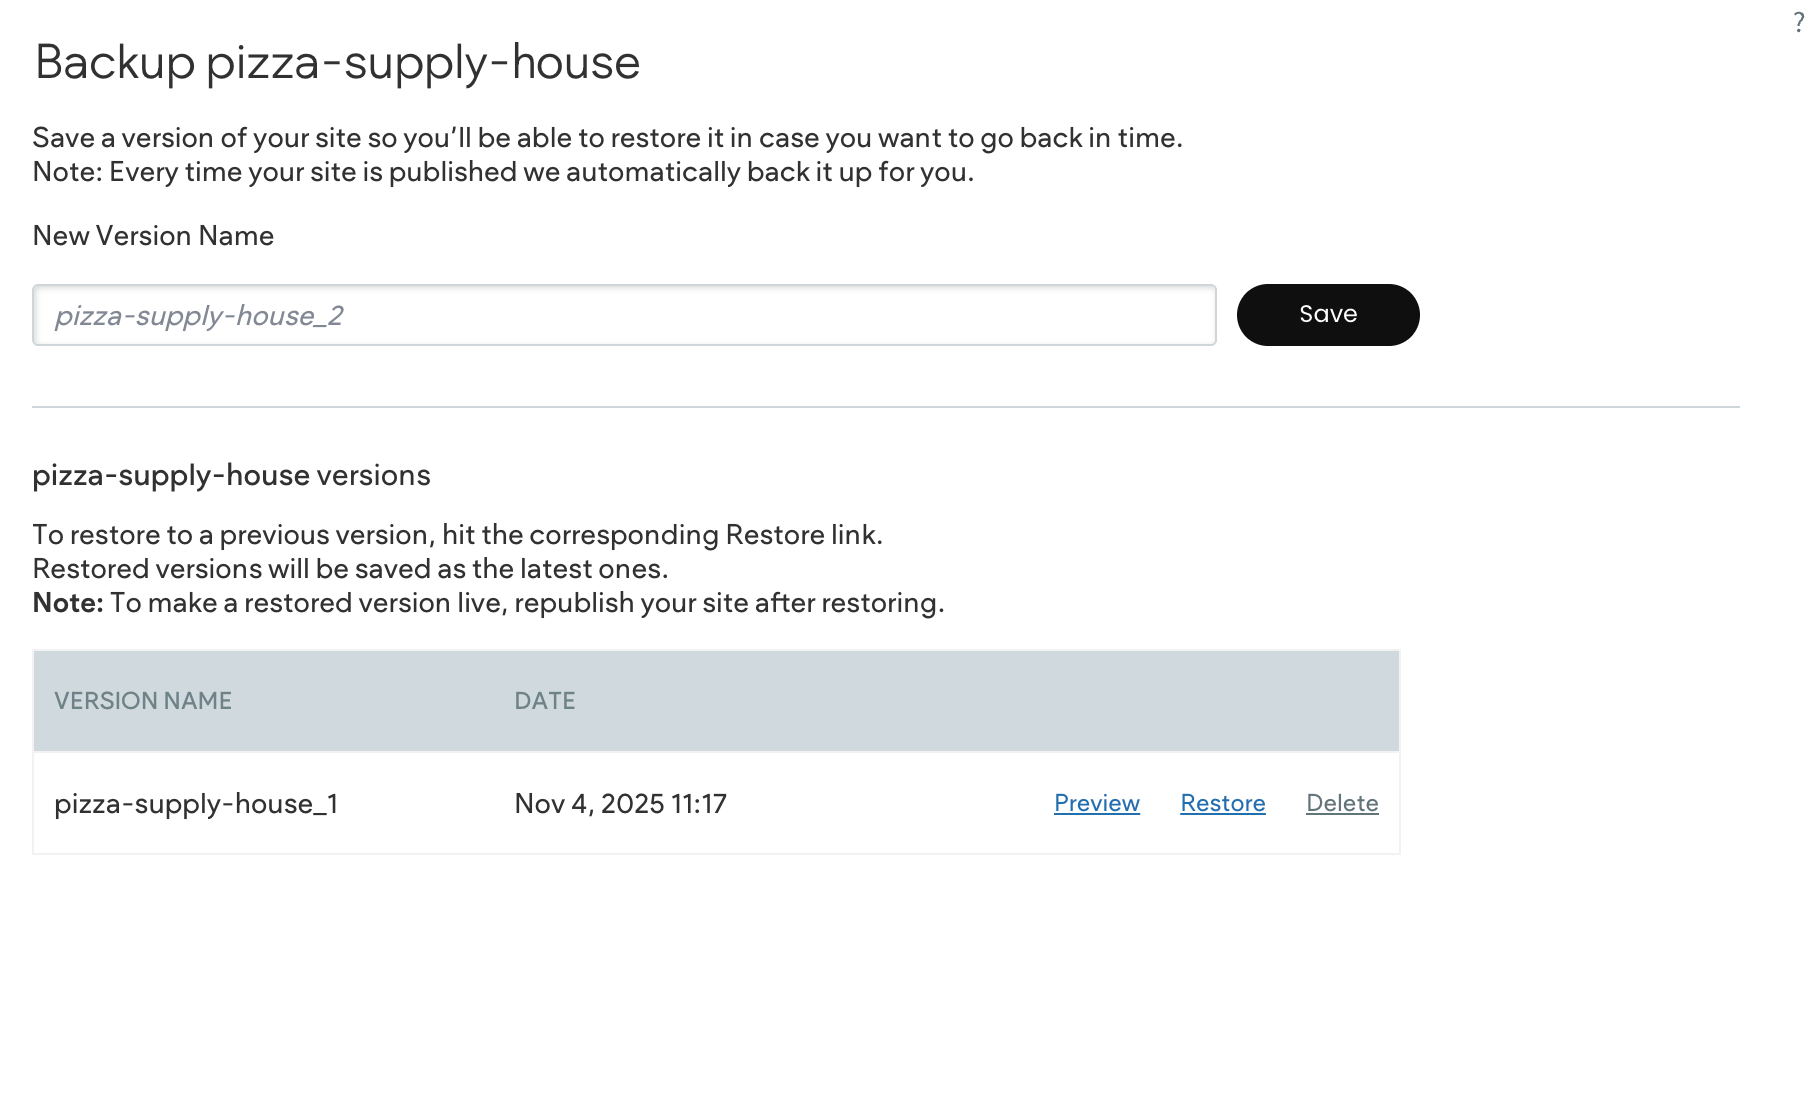Image resolution: width=1820 pixels, height=1102 pixels.
Task: Click the date Nov 4, 2025 11:17
Action: (x=621, y=803)
